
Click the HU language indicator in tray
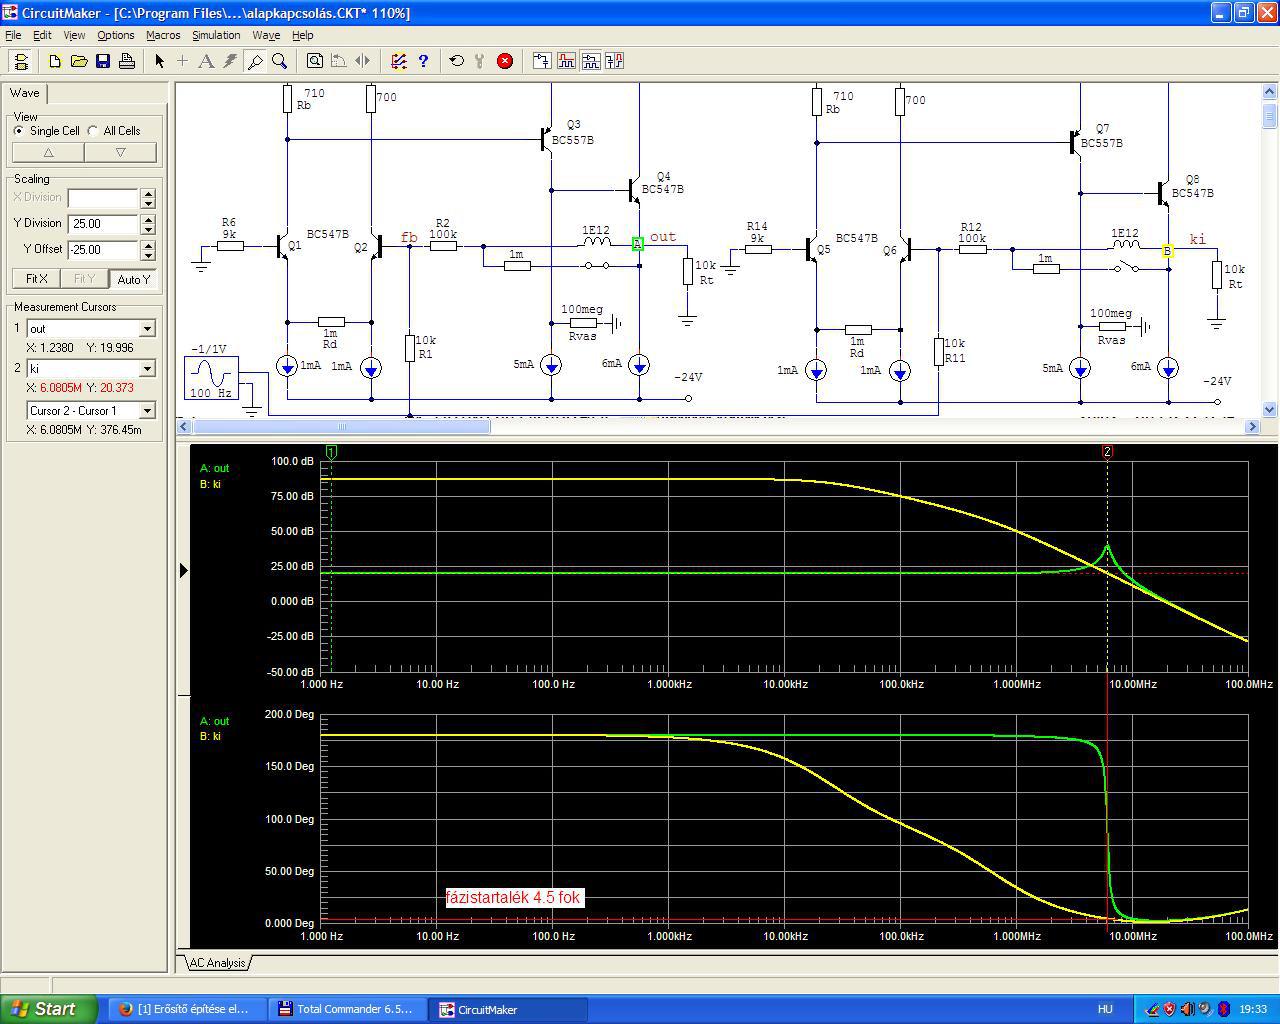[x=1105, y=1009]
